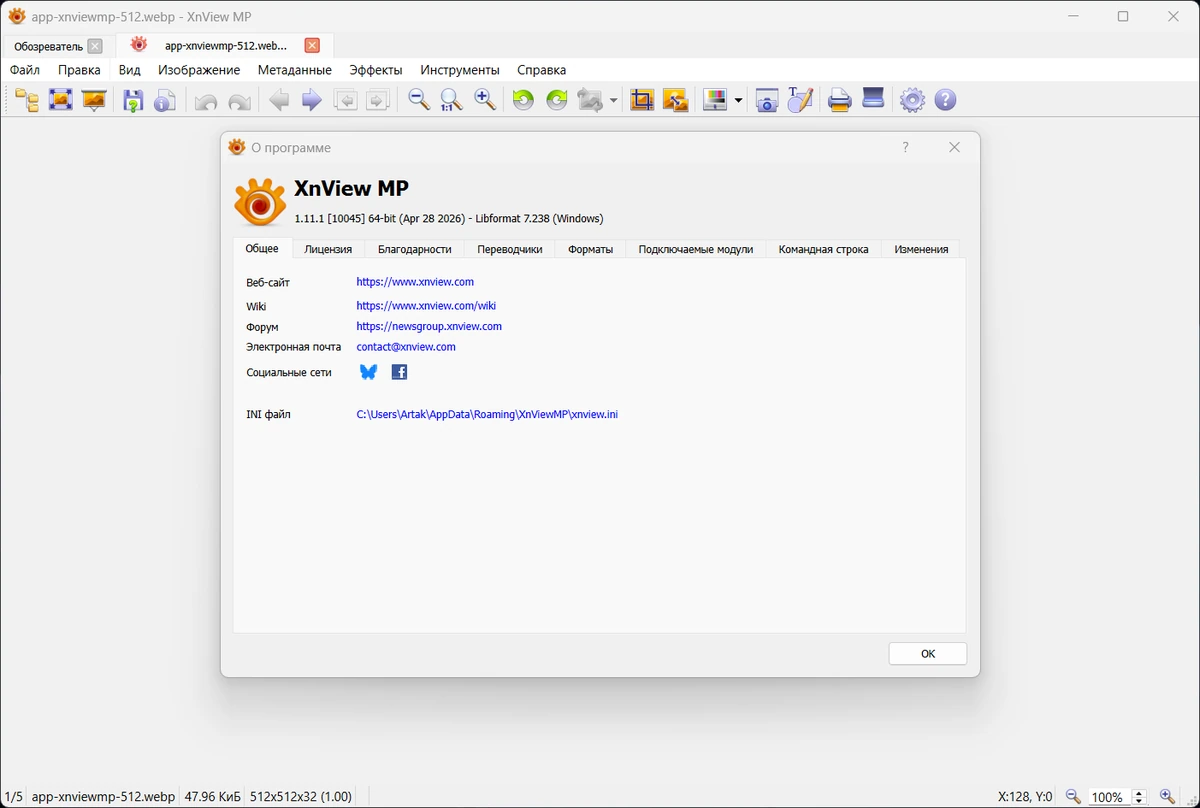Click the contact@xnview.com email link
Image resolution: width=1200 pixels, height=808 pixels.
[406, 347]
